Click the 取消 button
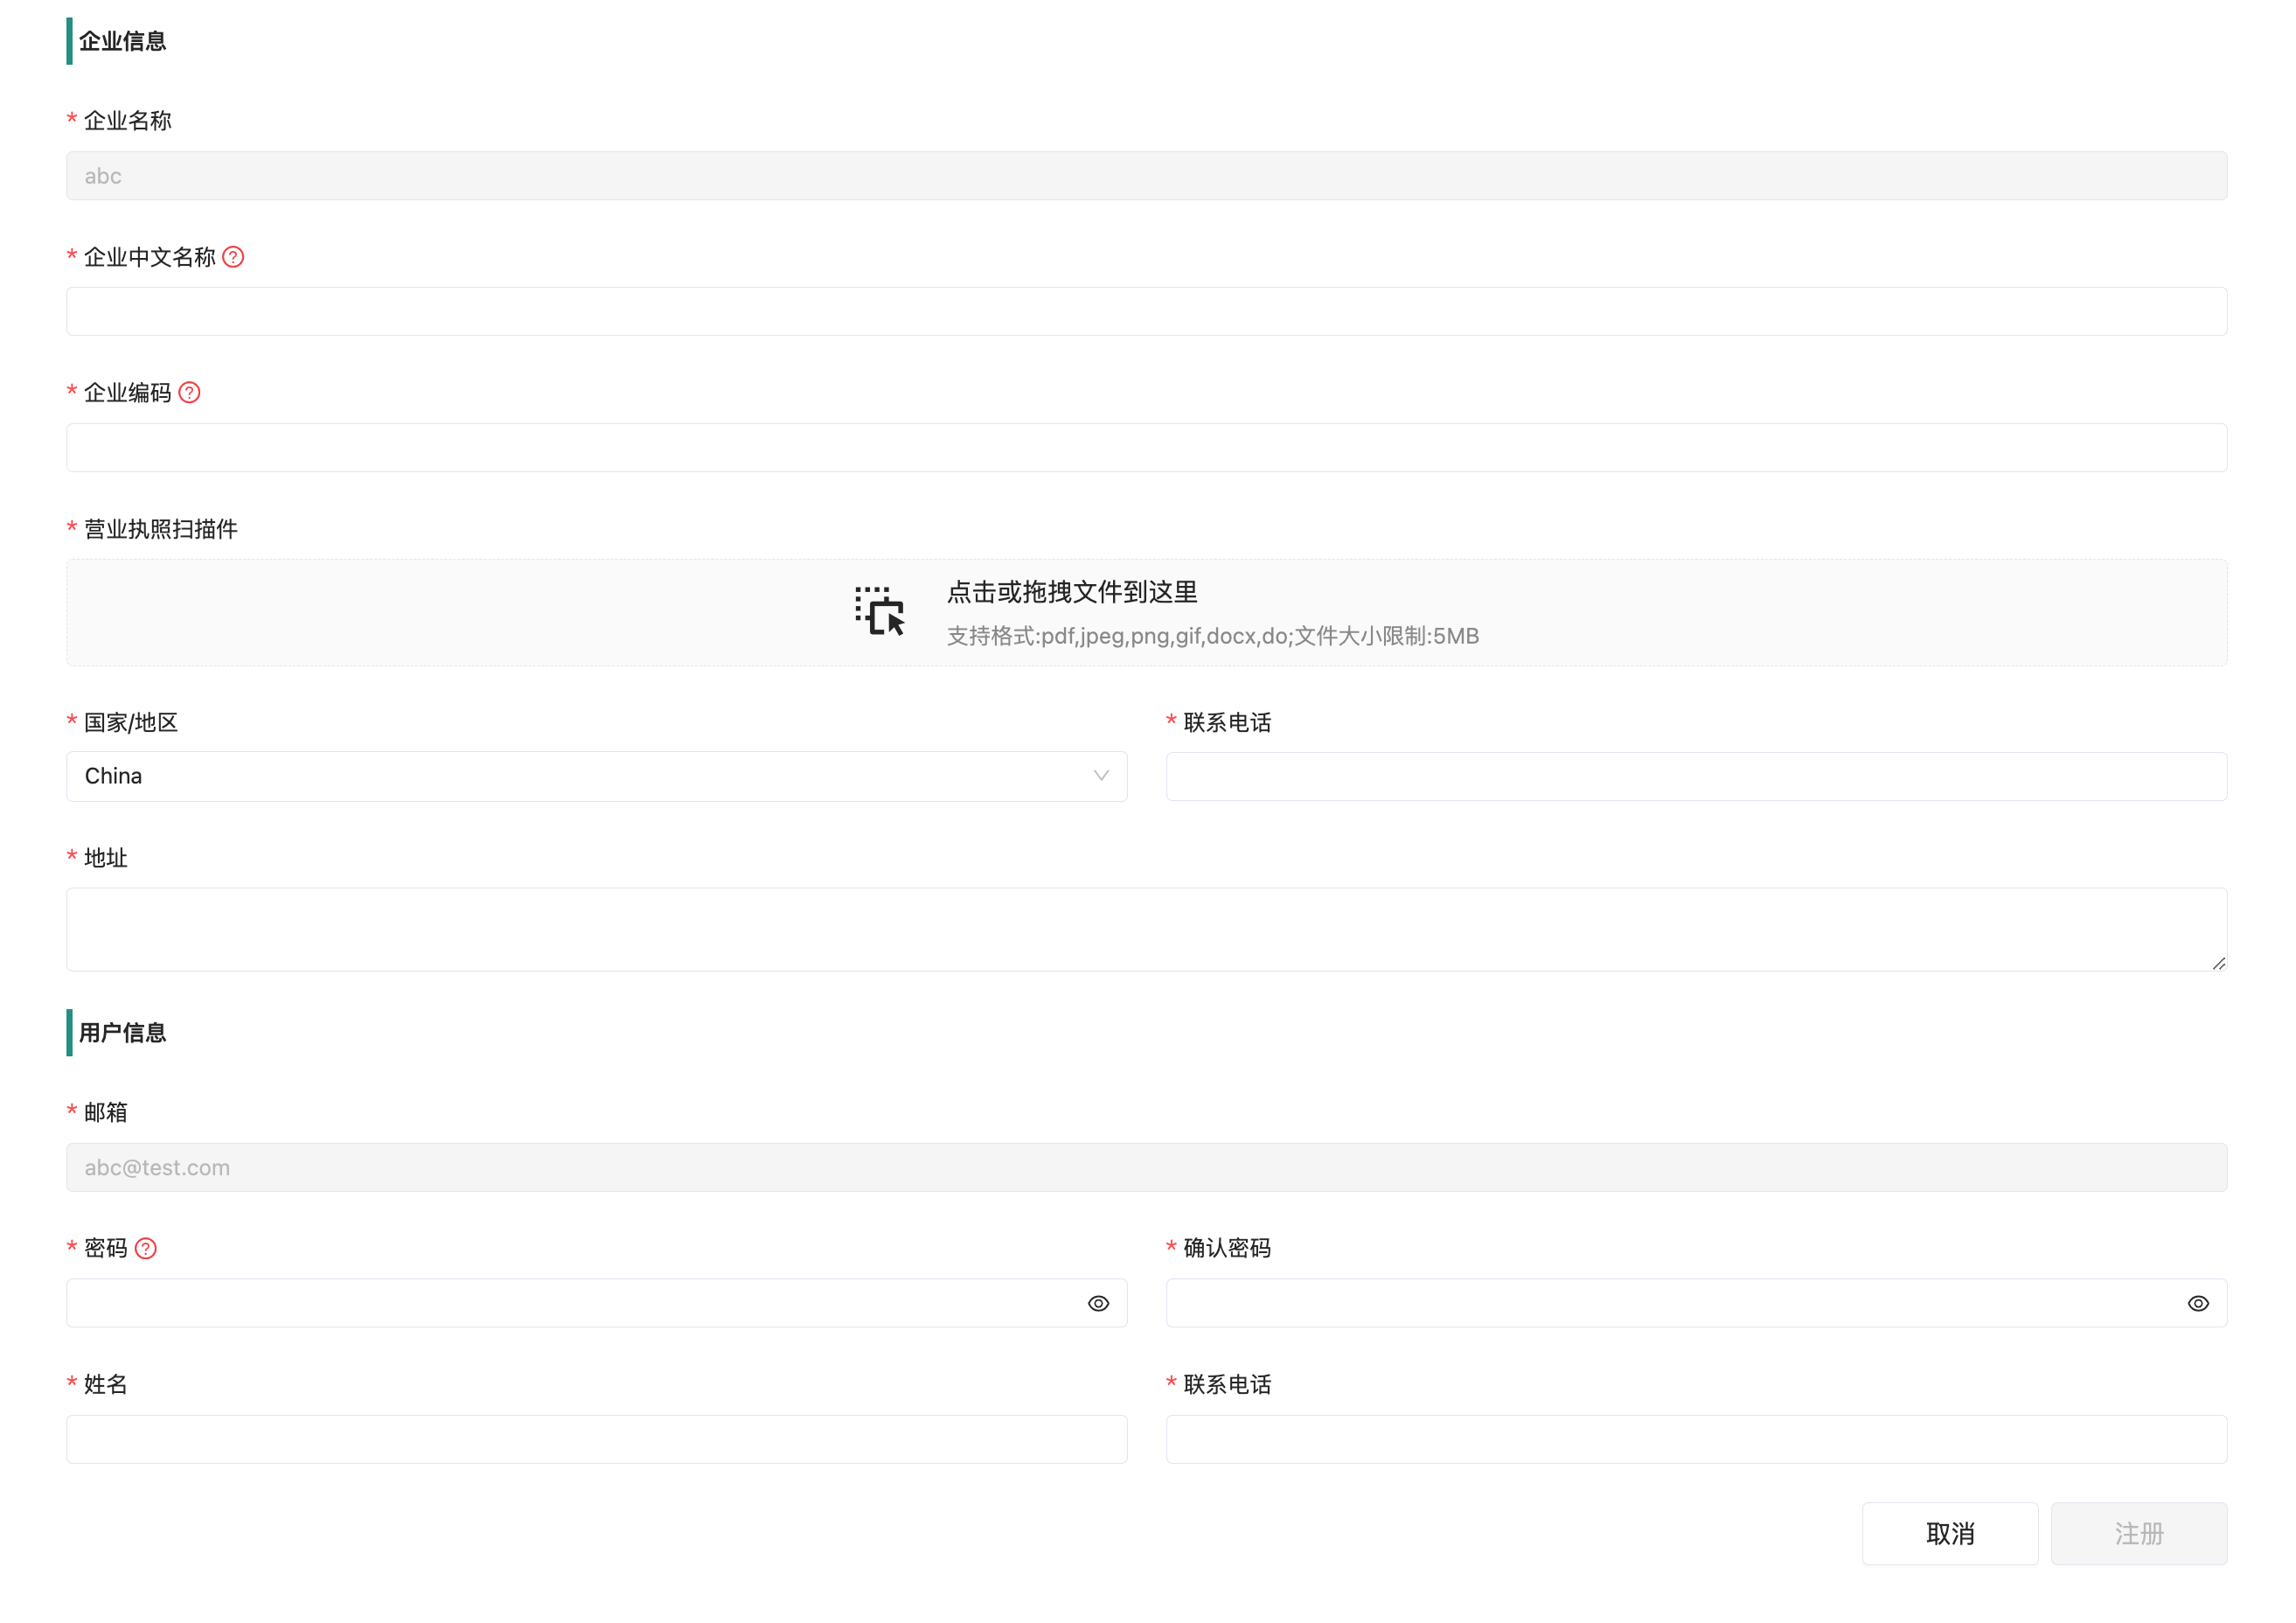The image size is (2296, 1623). tap(1949, 1533)
